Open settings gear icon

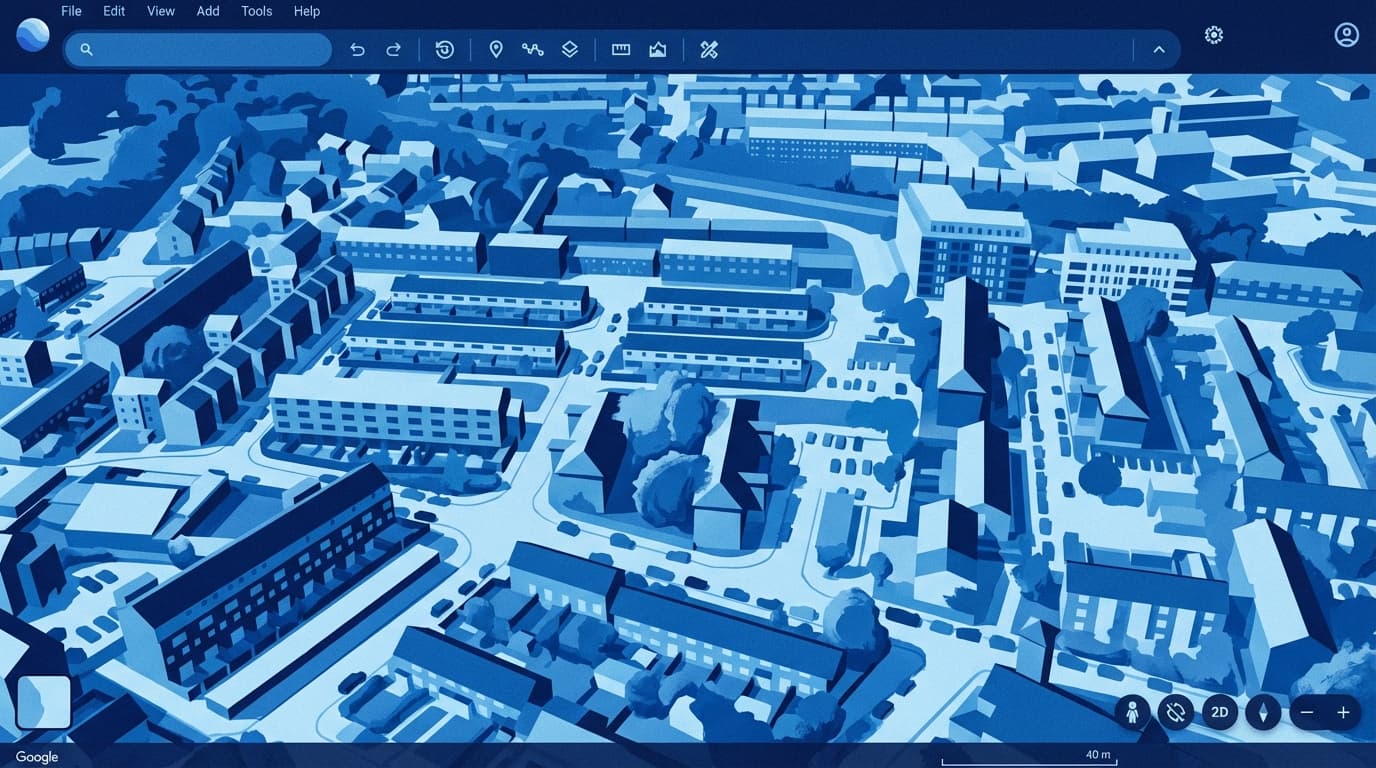[x=1214, y=35]
